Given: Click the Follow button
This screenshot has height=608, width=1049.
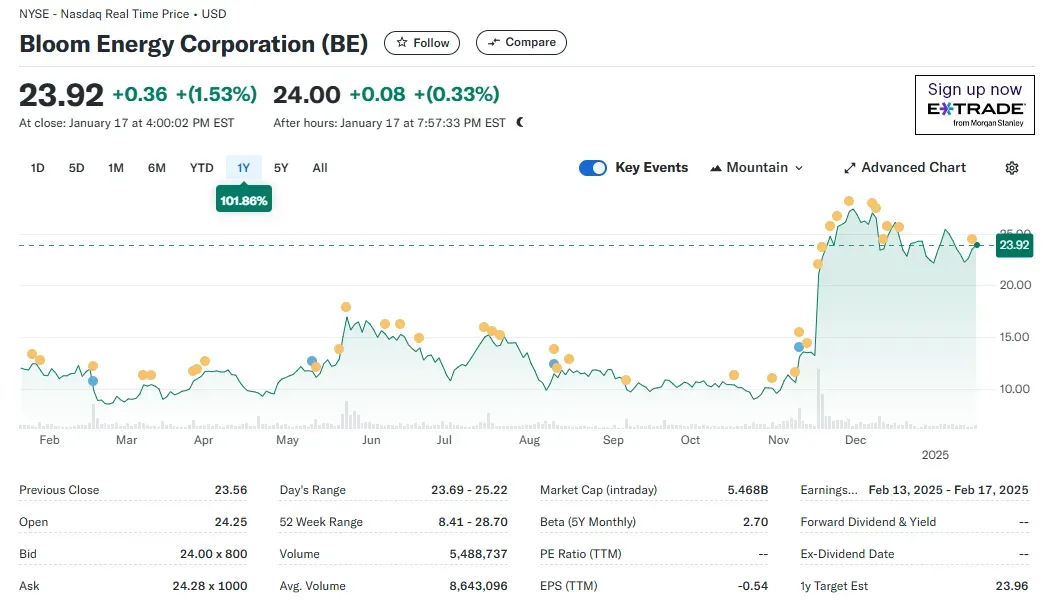Looking at the screenshot, I should coord(421,43).
